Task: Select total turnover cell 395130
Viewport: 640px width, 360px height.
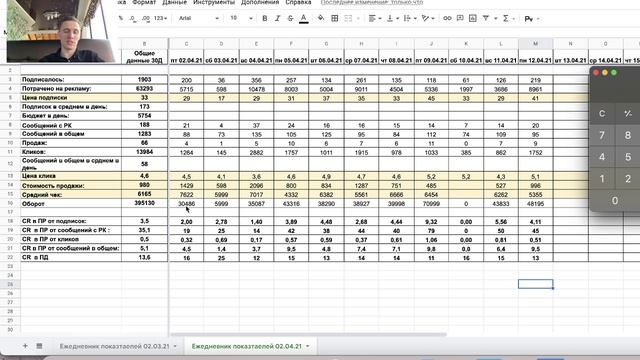Action: (144, 203)
